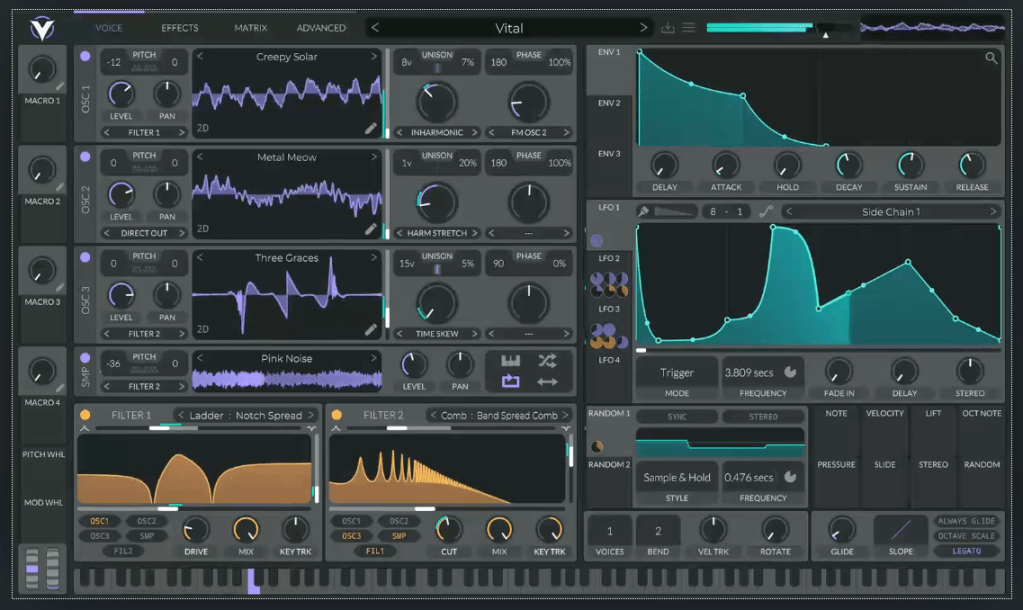Toggle sample loop icon
Image resolution: width=1023 pixels, height=610 pixels.
tap(510, 381)
